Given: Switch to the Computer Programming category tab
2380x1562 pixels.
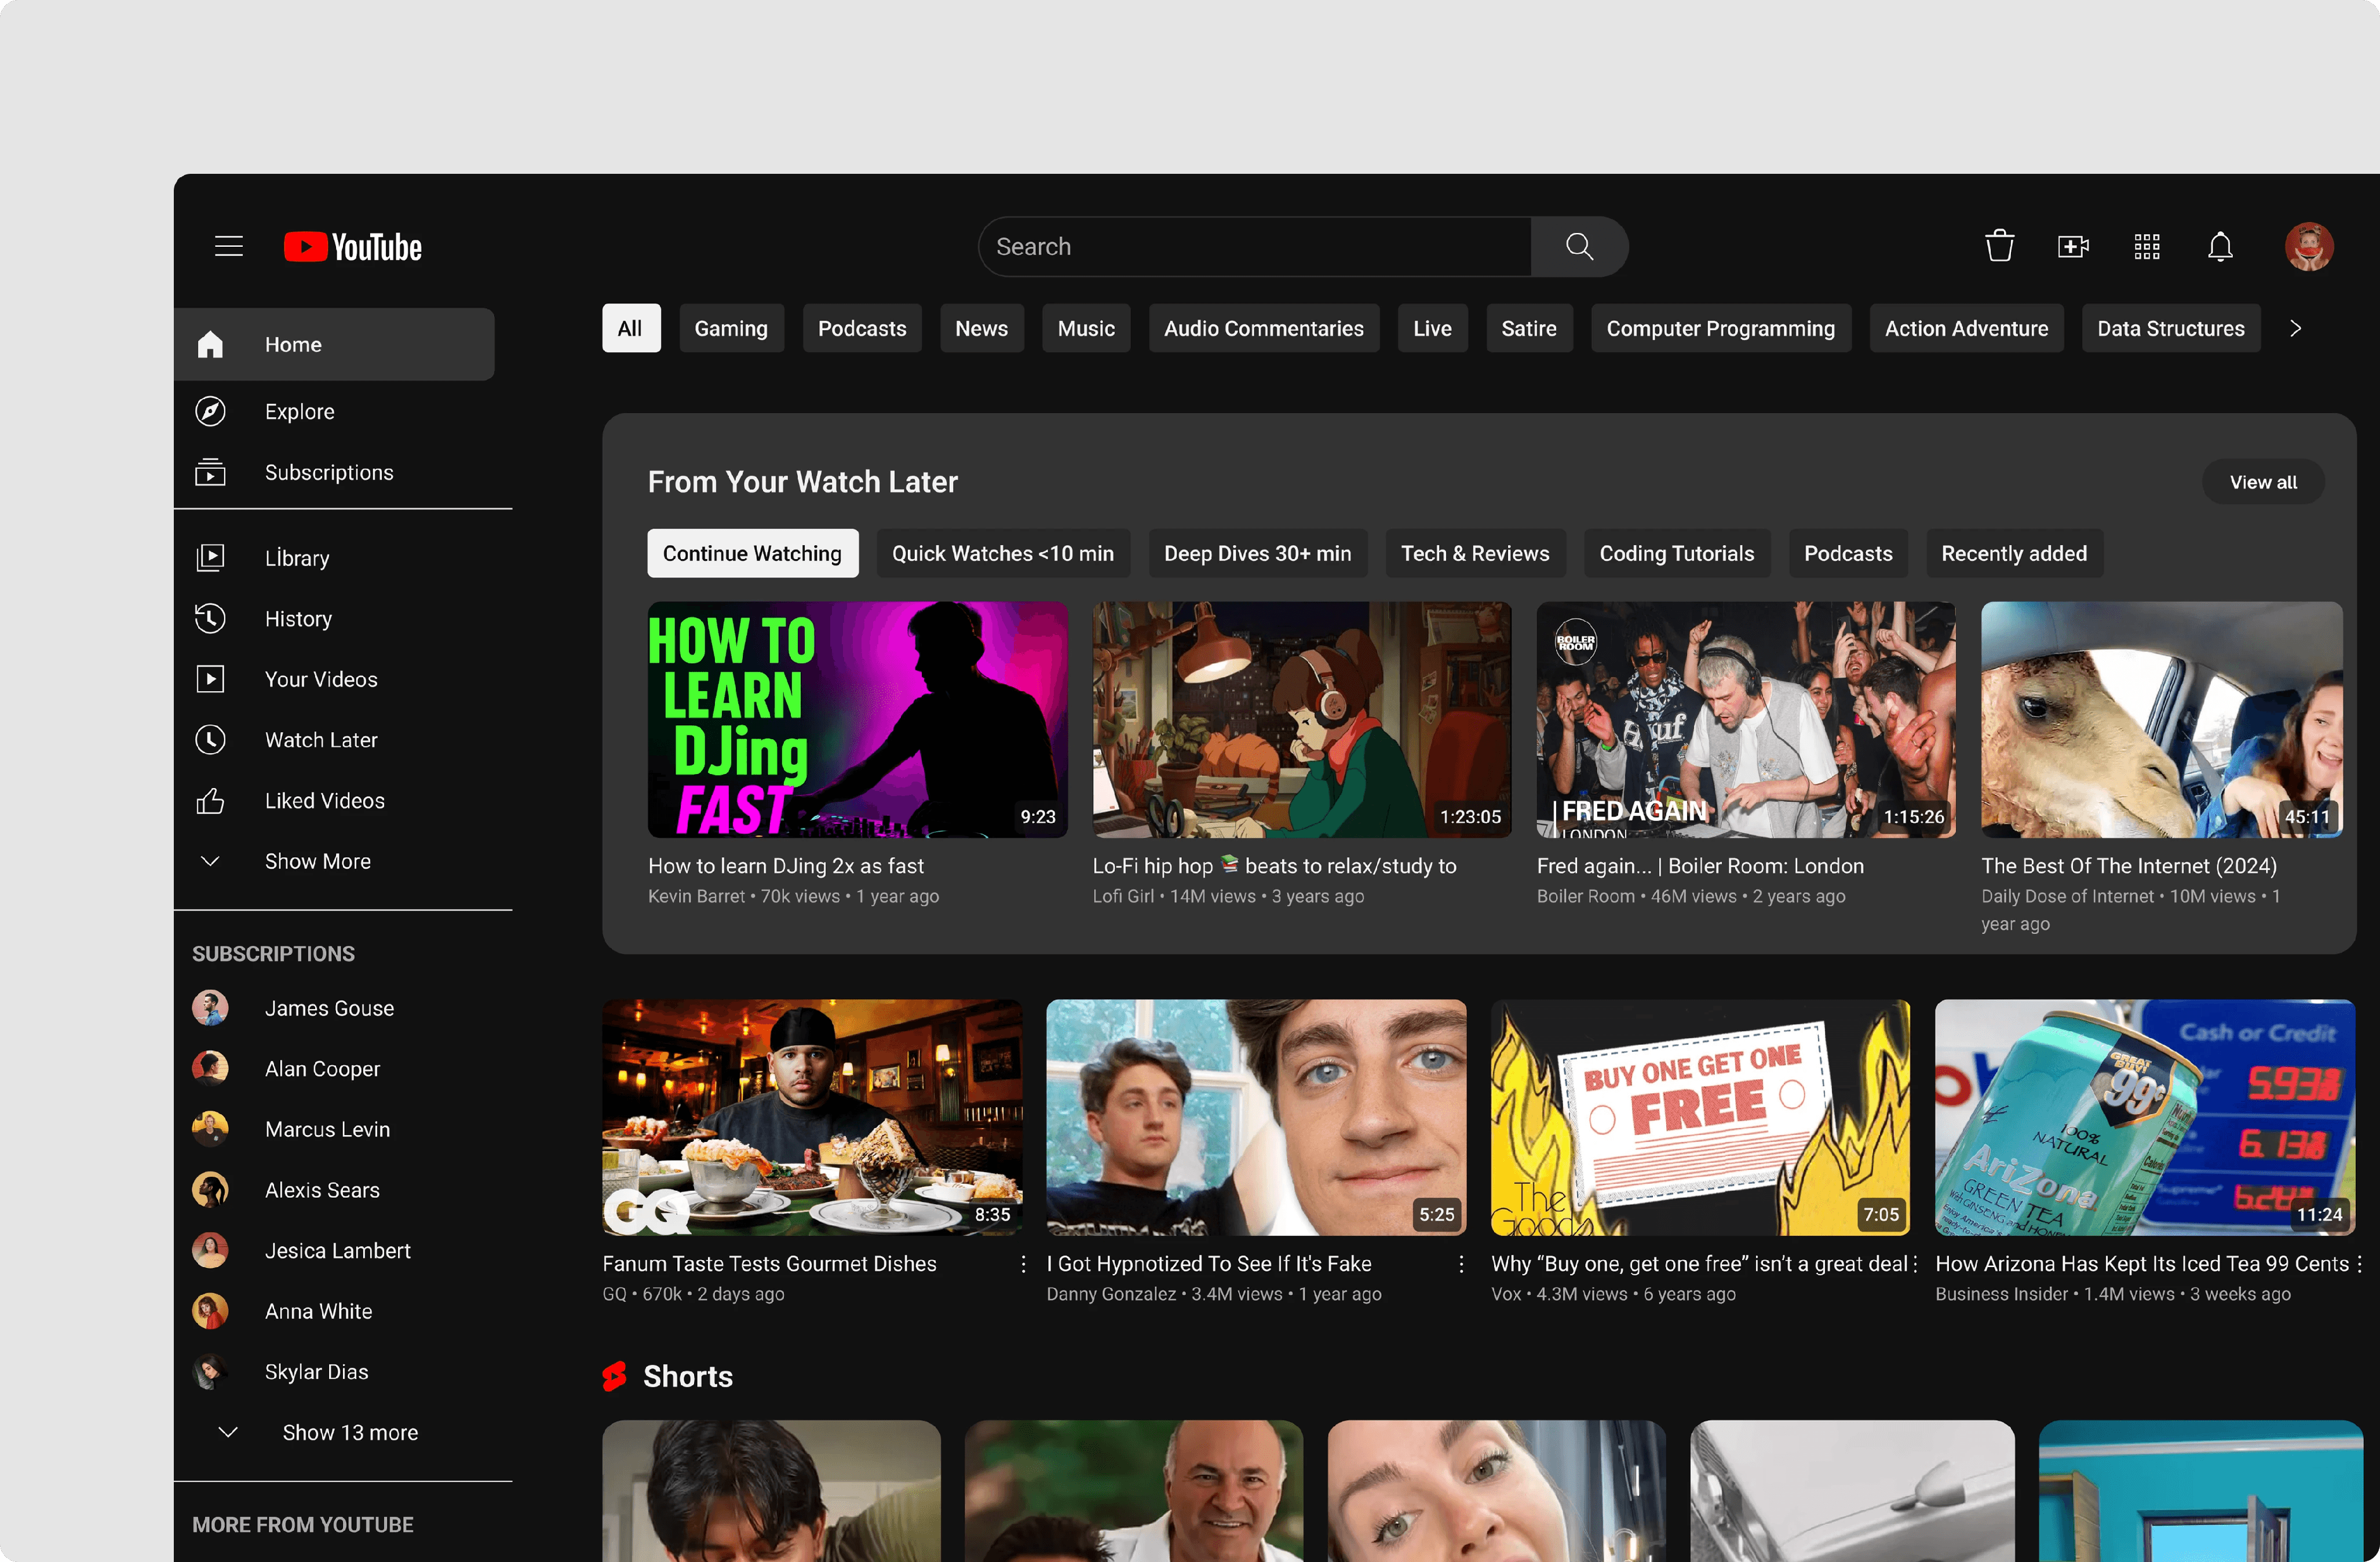Looking at the screenshot, I should click(x=1720, y=328).
